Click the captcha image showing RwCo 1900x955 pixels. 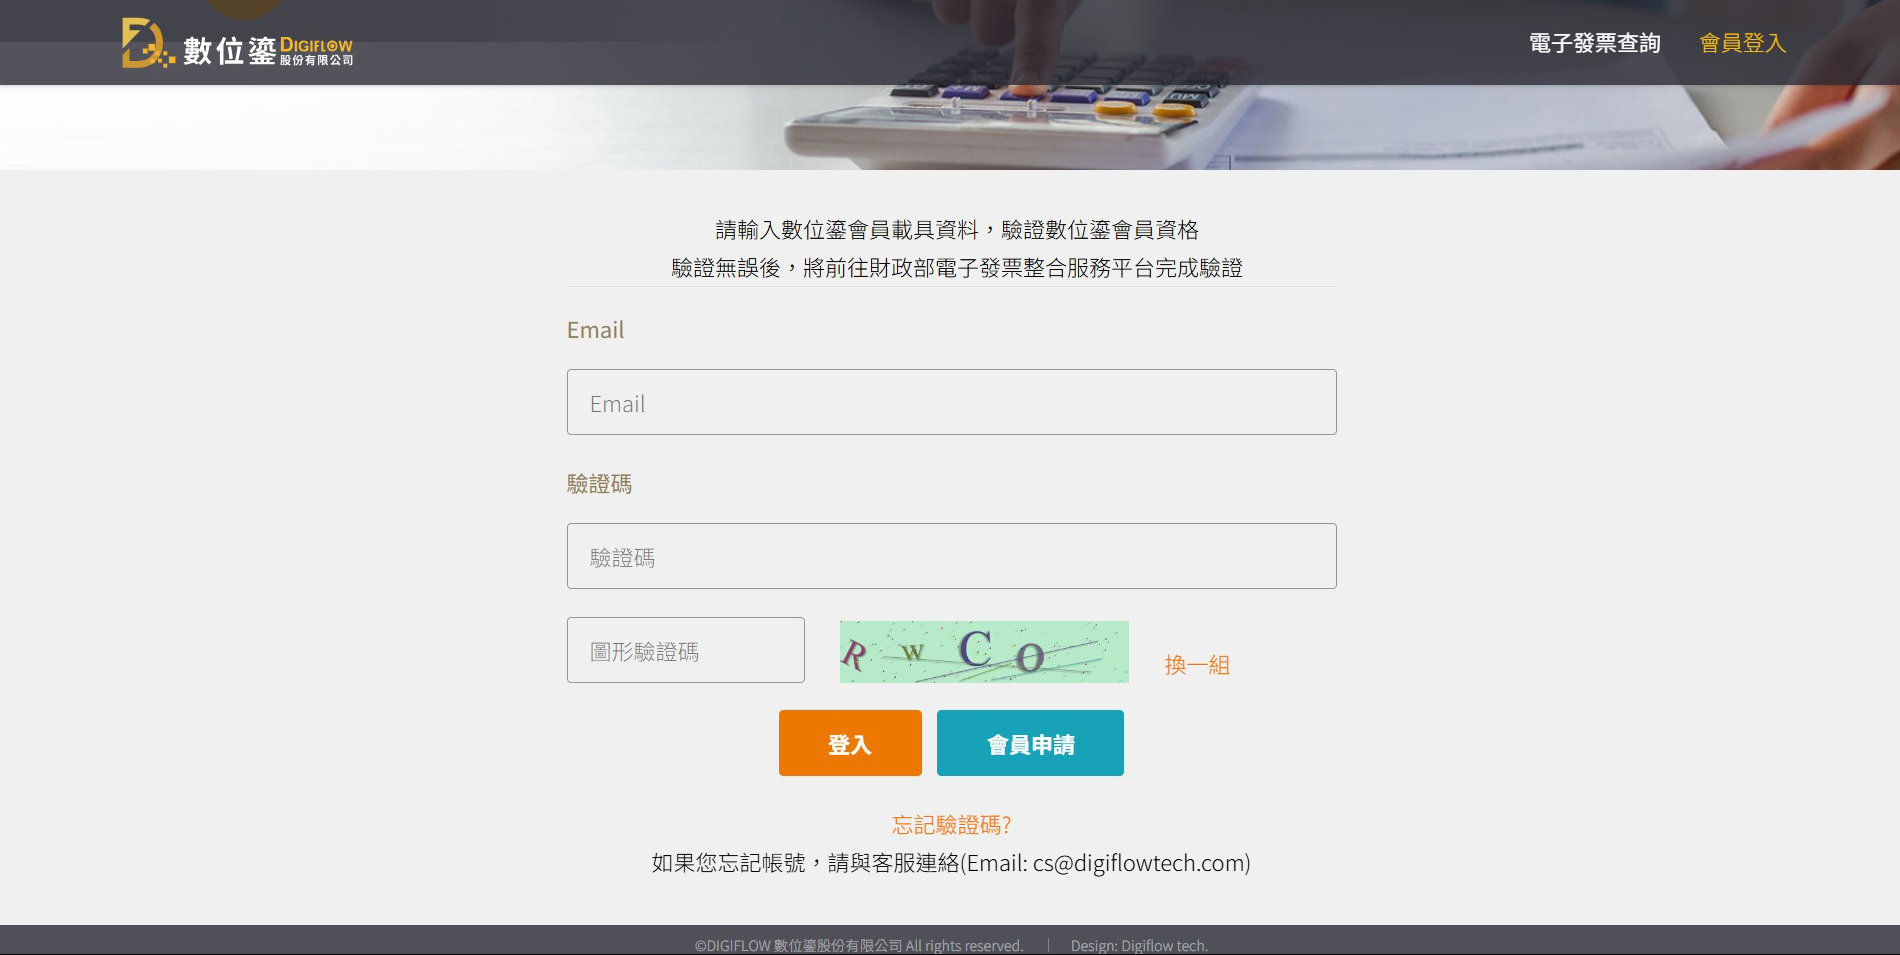[984, 652]
